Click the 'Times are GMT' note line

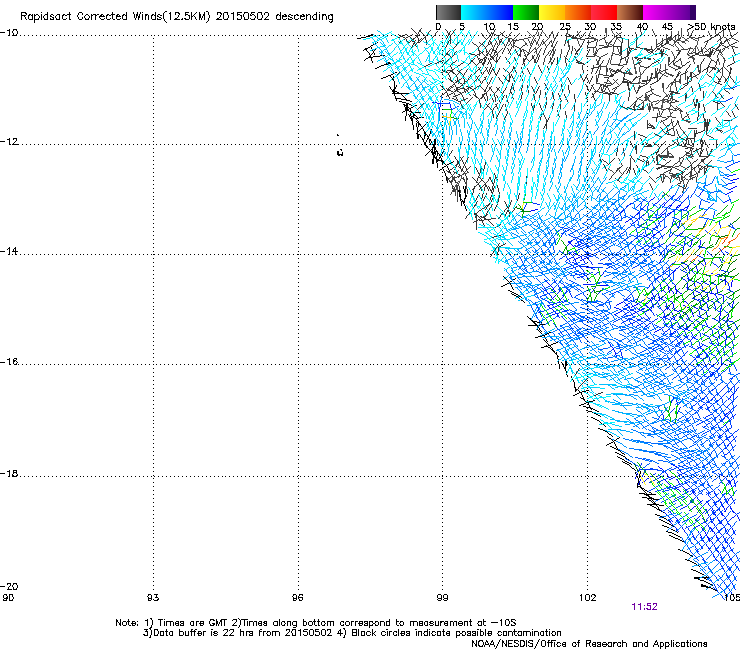[x=316, y=623]
